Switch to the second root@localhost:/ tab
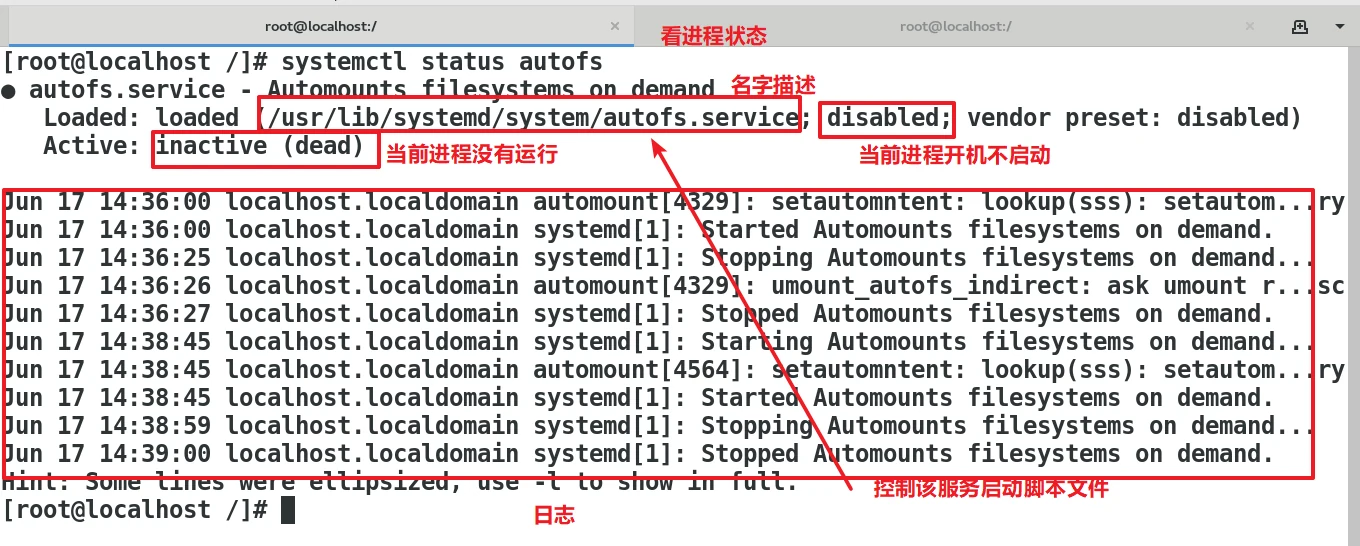The height and width of the screenshot is (546, 1360). pos(955,26)
